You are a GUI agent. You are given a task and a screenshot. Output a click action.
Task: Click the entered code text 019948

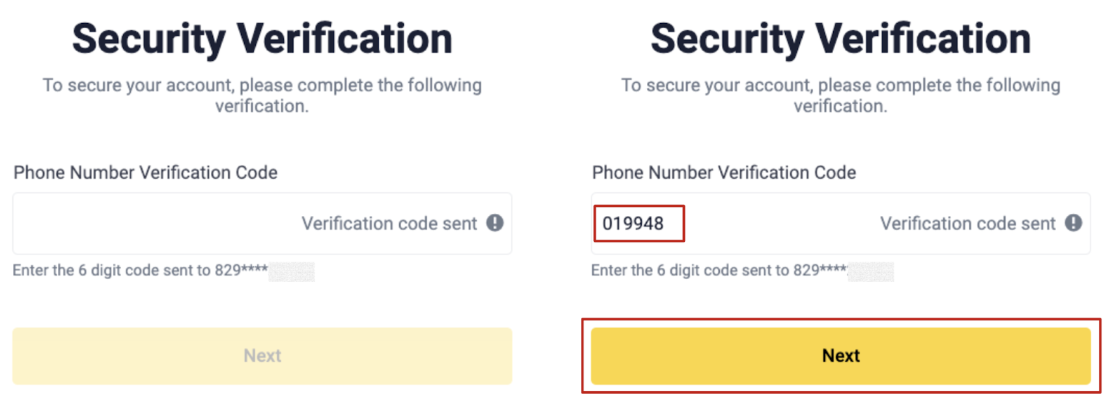[x=633, y=224]
